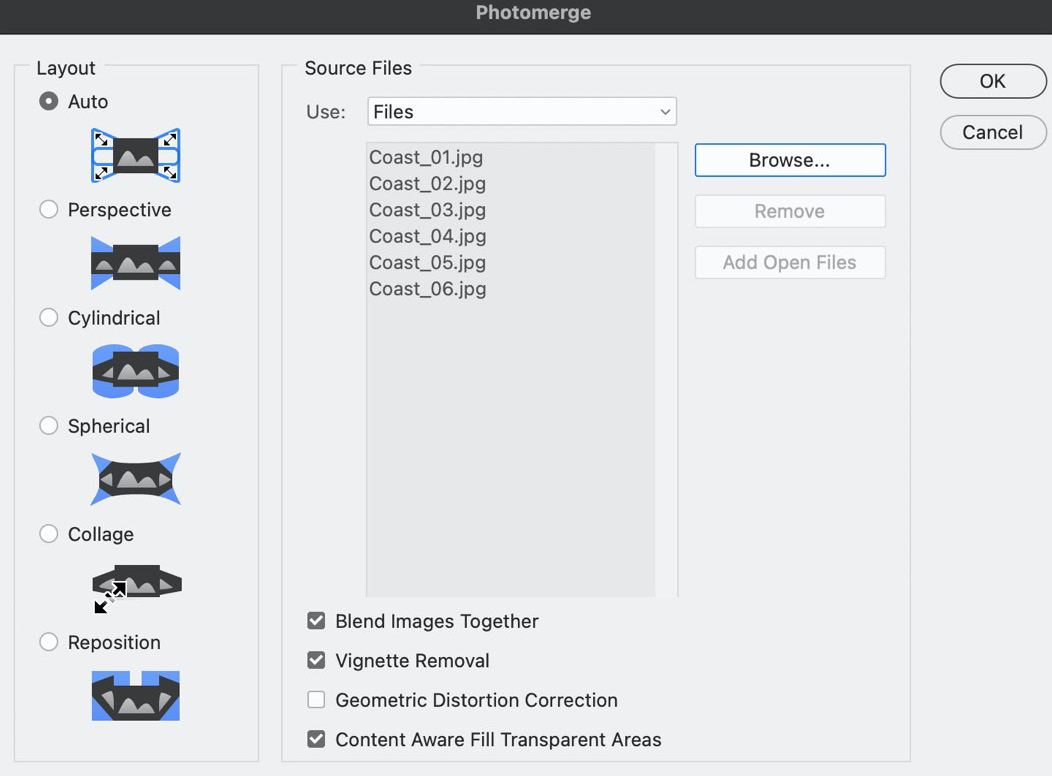Click OK to run Photomerge
Screen dimensions: 1052x776
click(993, 81)
